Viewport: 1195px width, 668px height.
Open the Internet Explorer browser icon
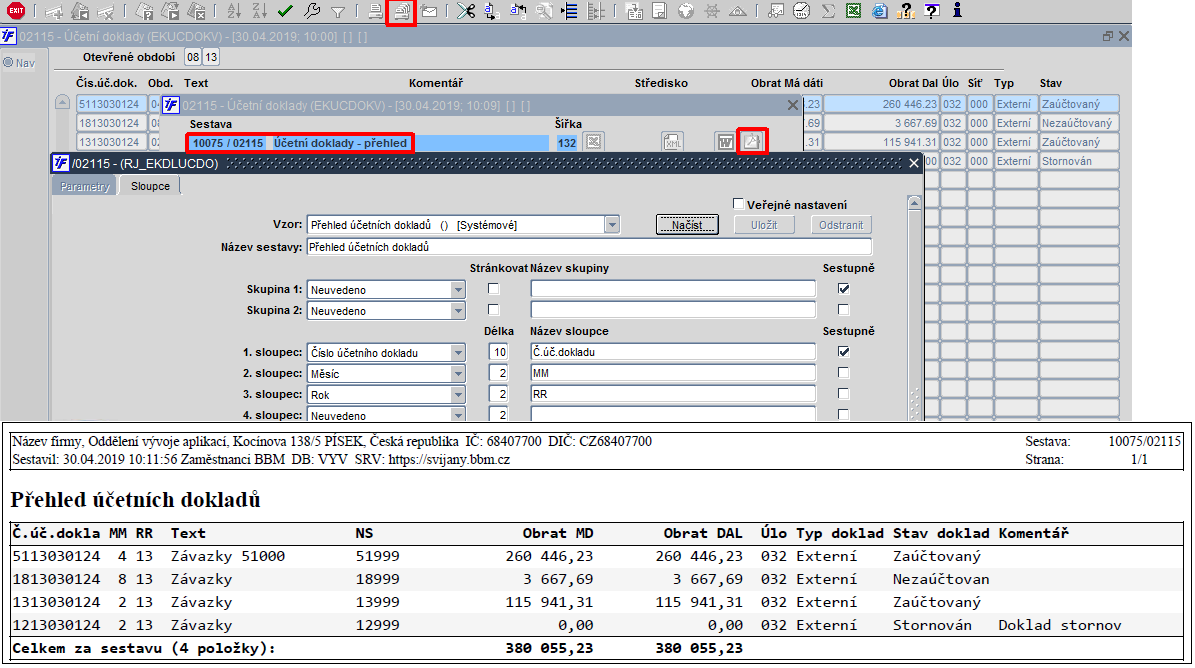point(879,11)
